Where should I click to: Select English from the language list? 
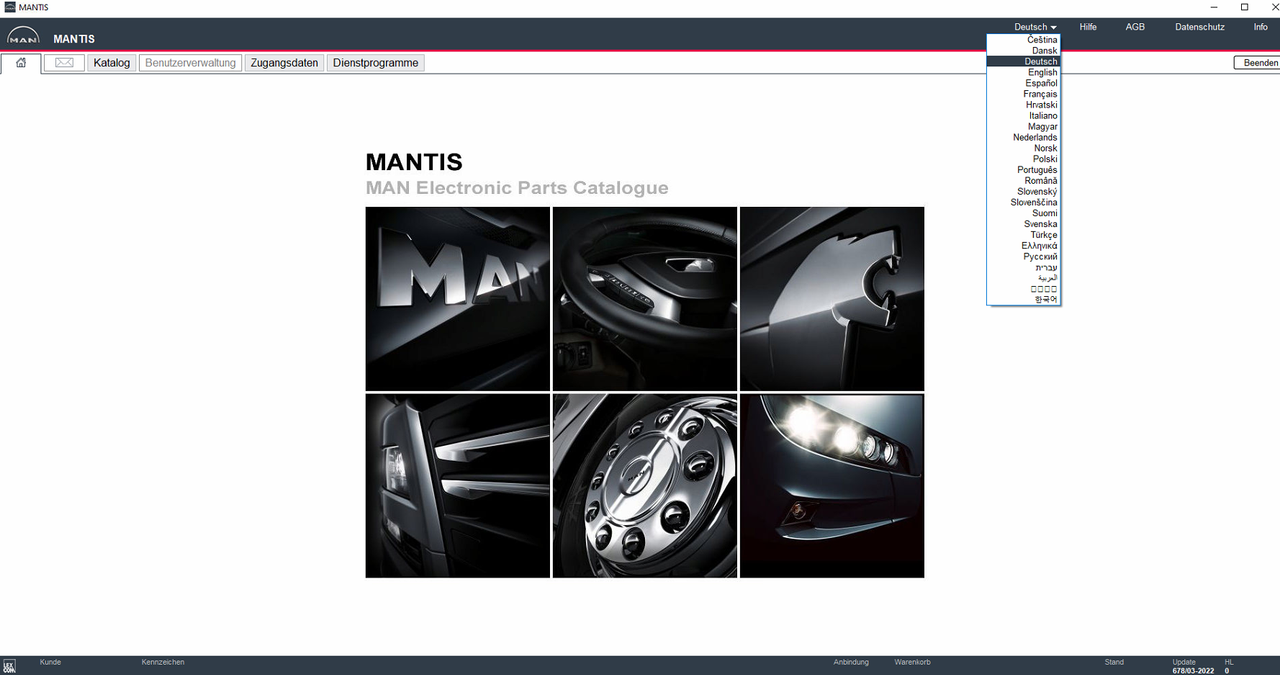[x=1024, y=73]
